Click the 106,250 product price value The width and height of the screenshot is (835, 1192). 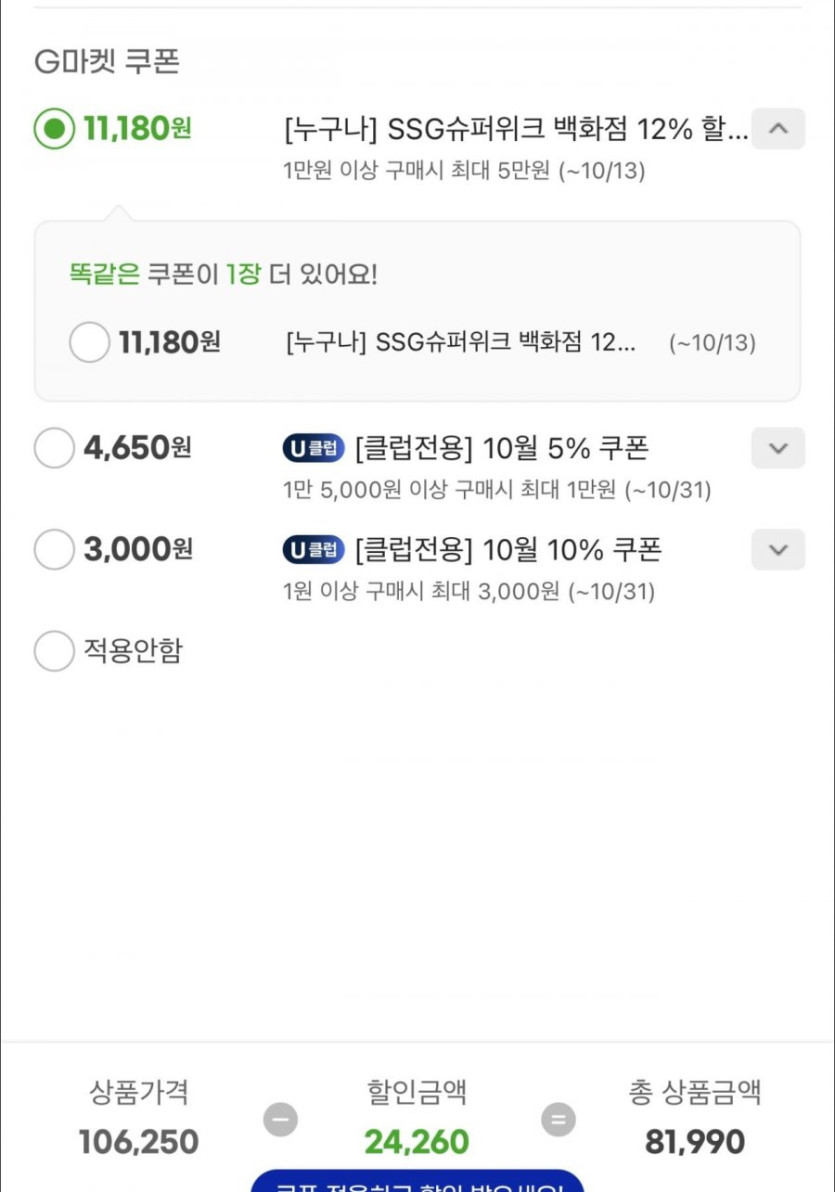tap(139, 1142)
